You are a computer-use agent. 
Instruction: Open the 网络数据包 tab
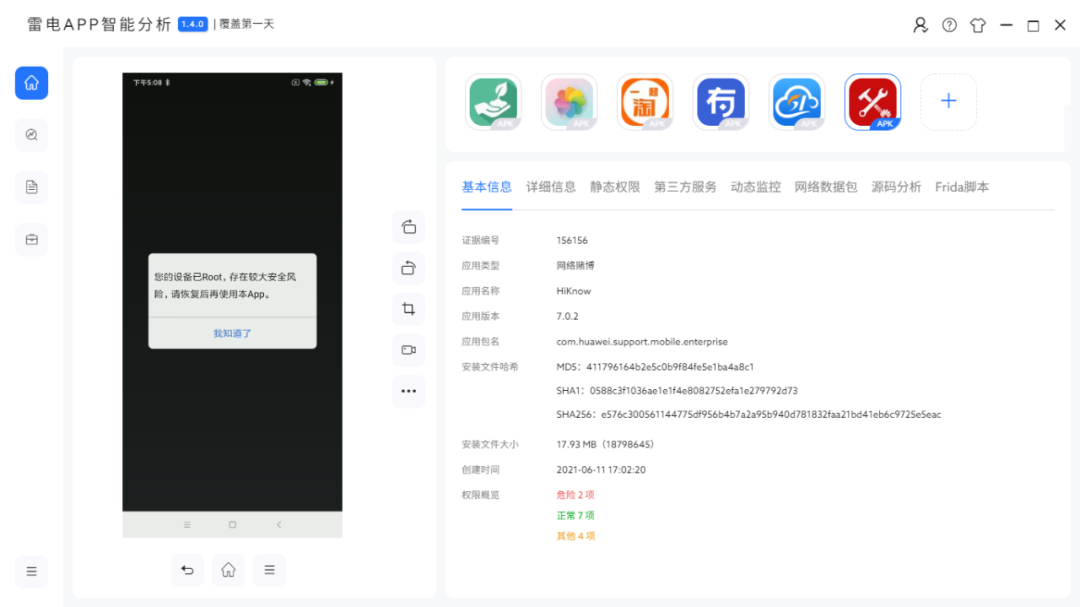pos(826,187)
